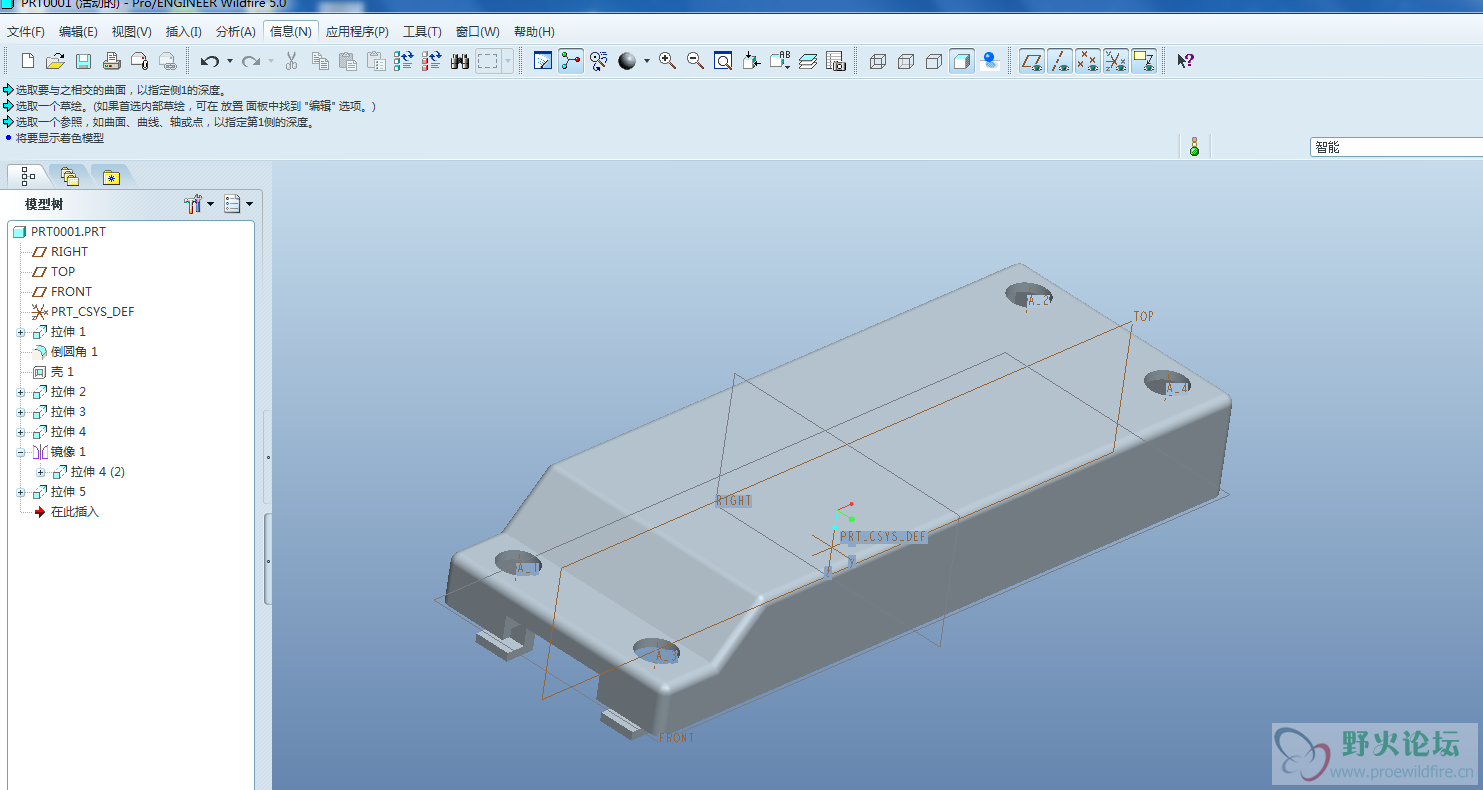Toggle enhanced realism blue ball icon
Screen dimensions: 1483x790
point(991,61)
